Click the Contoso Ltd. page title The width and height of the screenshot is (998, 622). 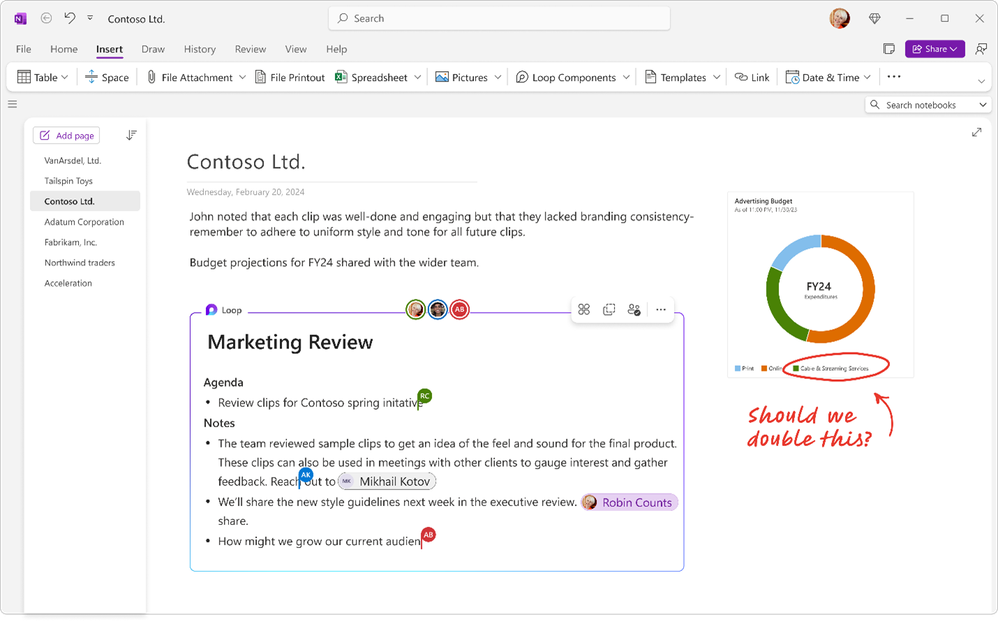click(246, 162)
